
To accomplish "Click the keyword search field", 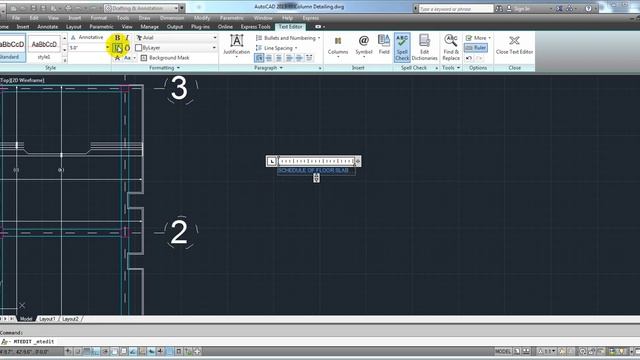I will [x=456, y=9].
